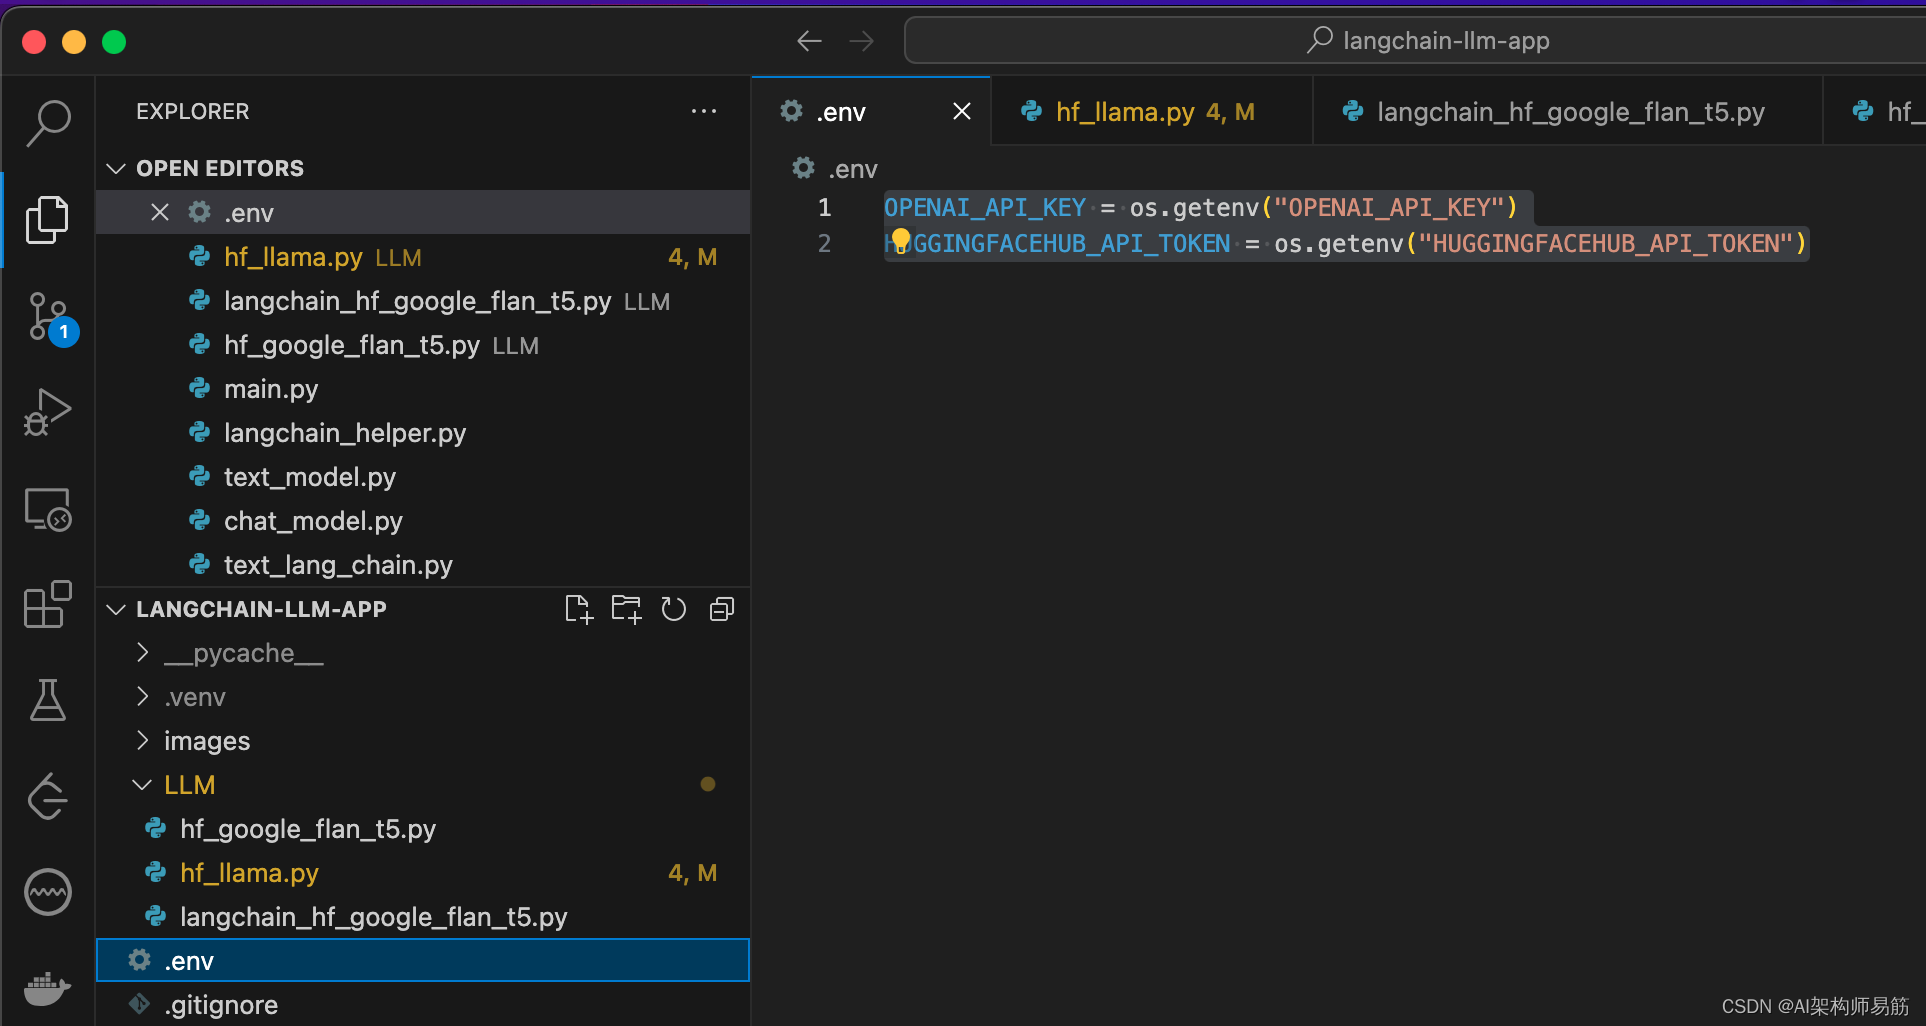Open langchain_hf_google_flan_t5.py in Open Editors

pos(422,301)
